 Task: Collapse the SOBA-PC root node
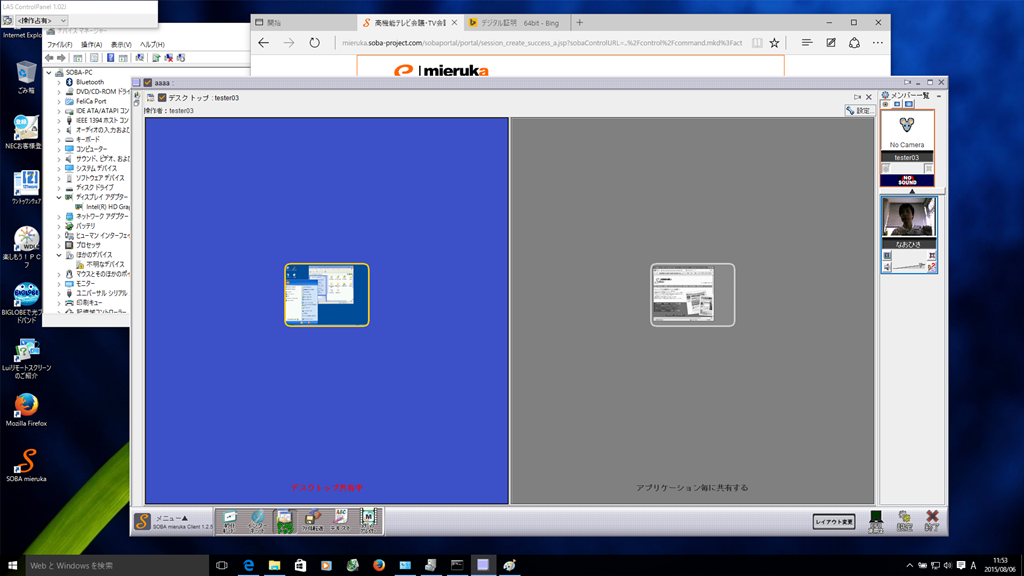[x=49, y=72]
